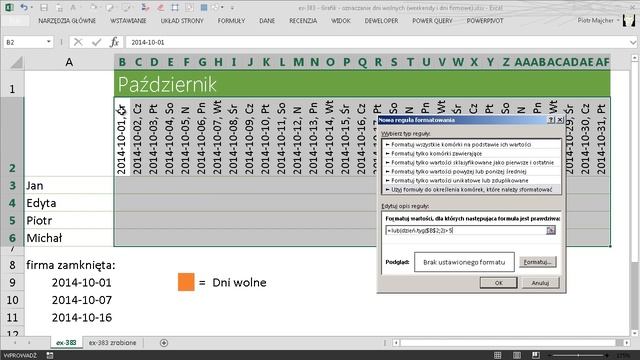Click the help question mark in the dialog title bar
640x360 pixels.
click(x=551, y=120)
